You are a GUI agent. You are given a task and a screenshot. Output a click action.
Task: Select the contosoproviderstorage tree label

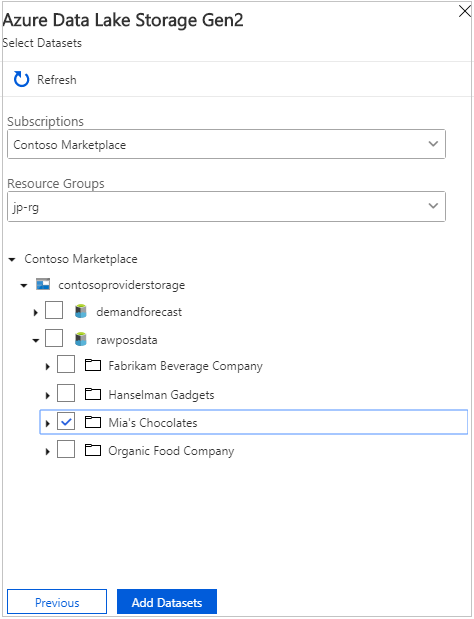(x=122, y=285)
